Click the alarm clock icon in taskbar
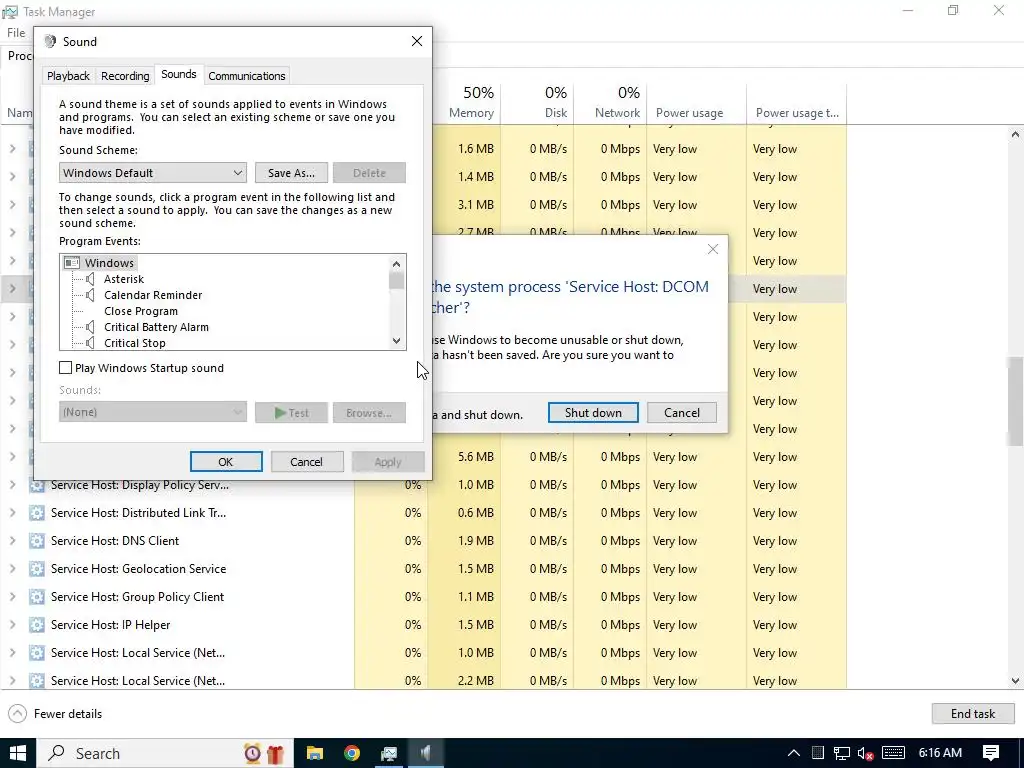 point(252,753)
